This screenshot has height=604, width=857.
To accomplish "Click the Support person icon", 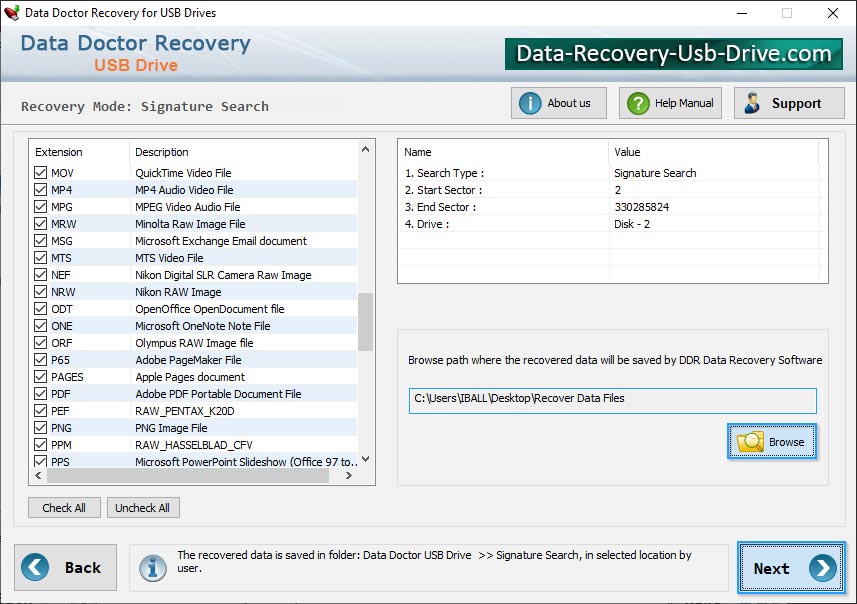I will (753, 103).
